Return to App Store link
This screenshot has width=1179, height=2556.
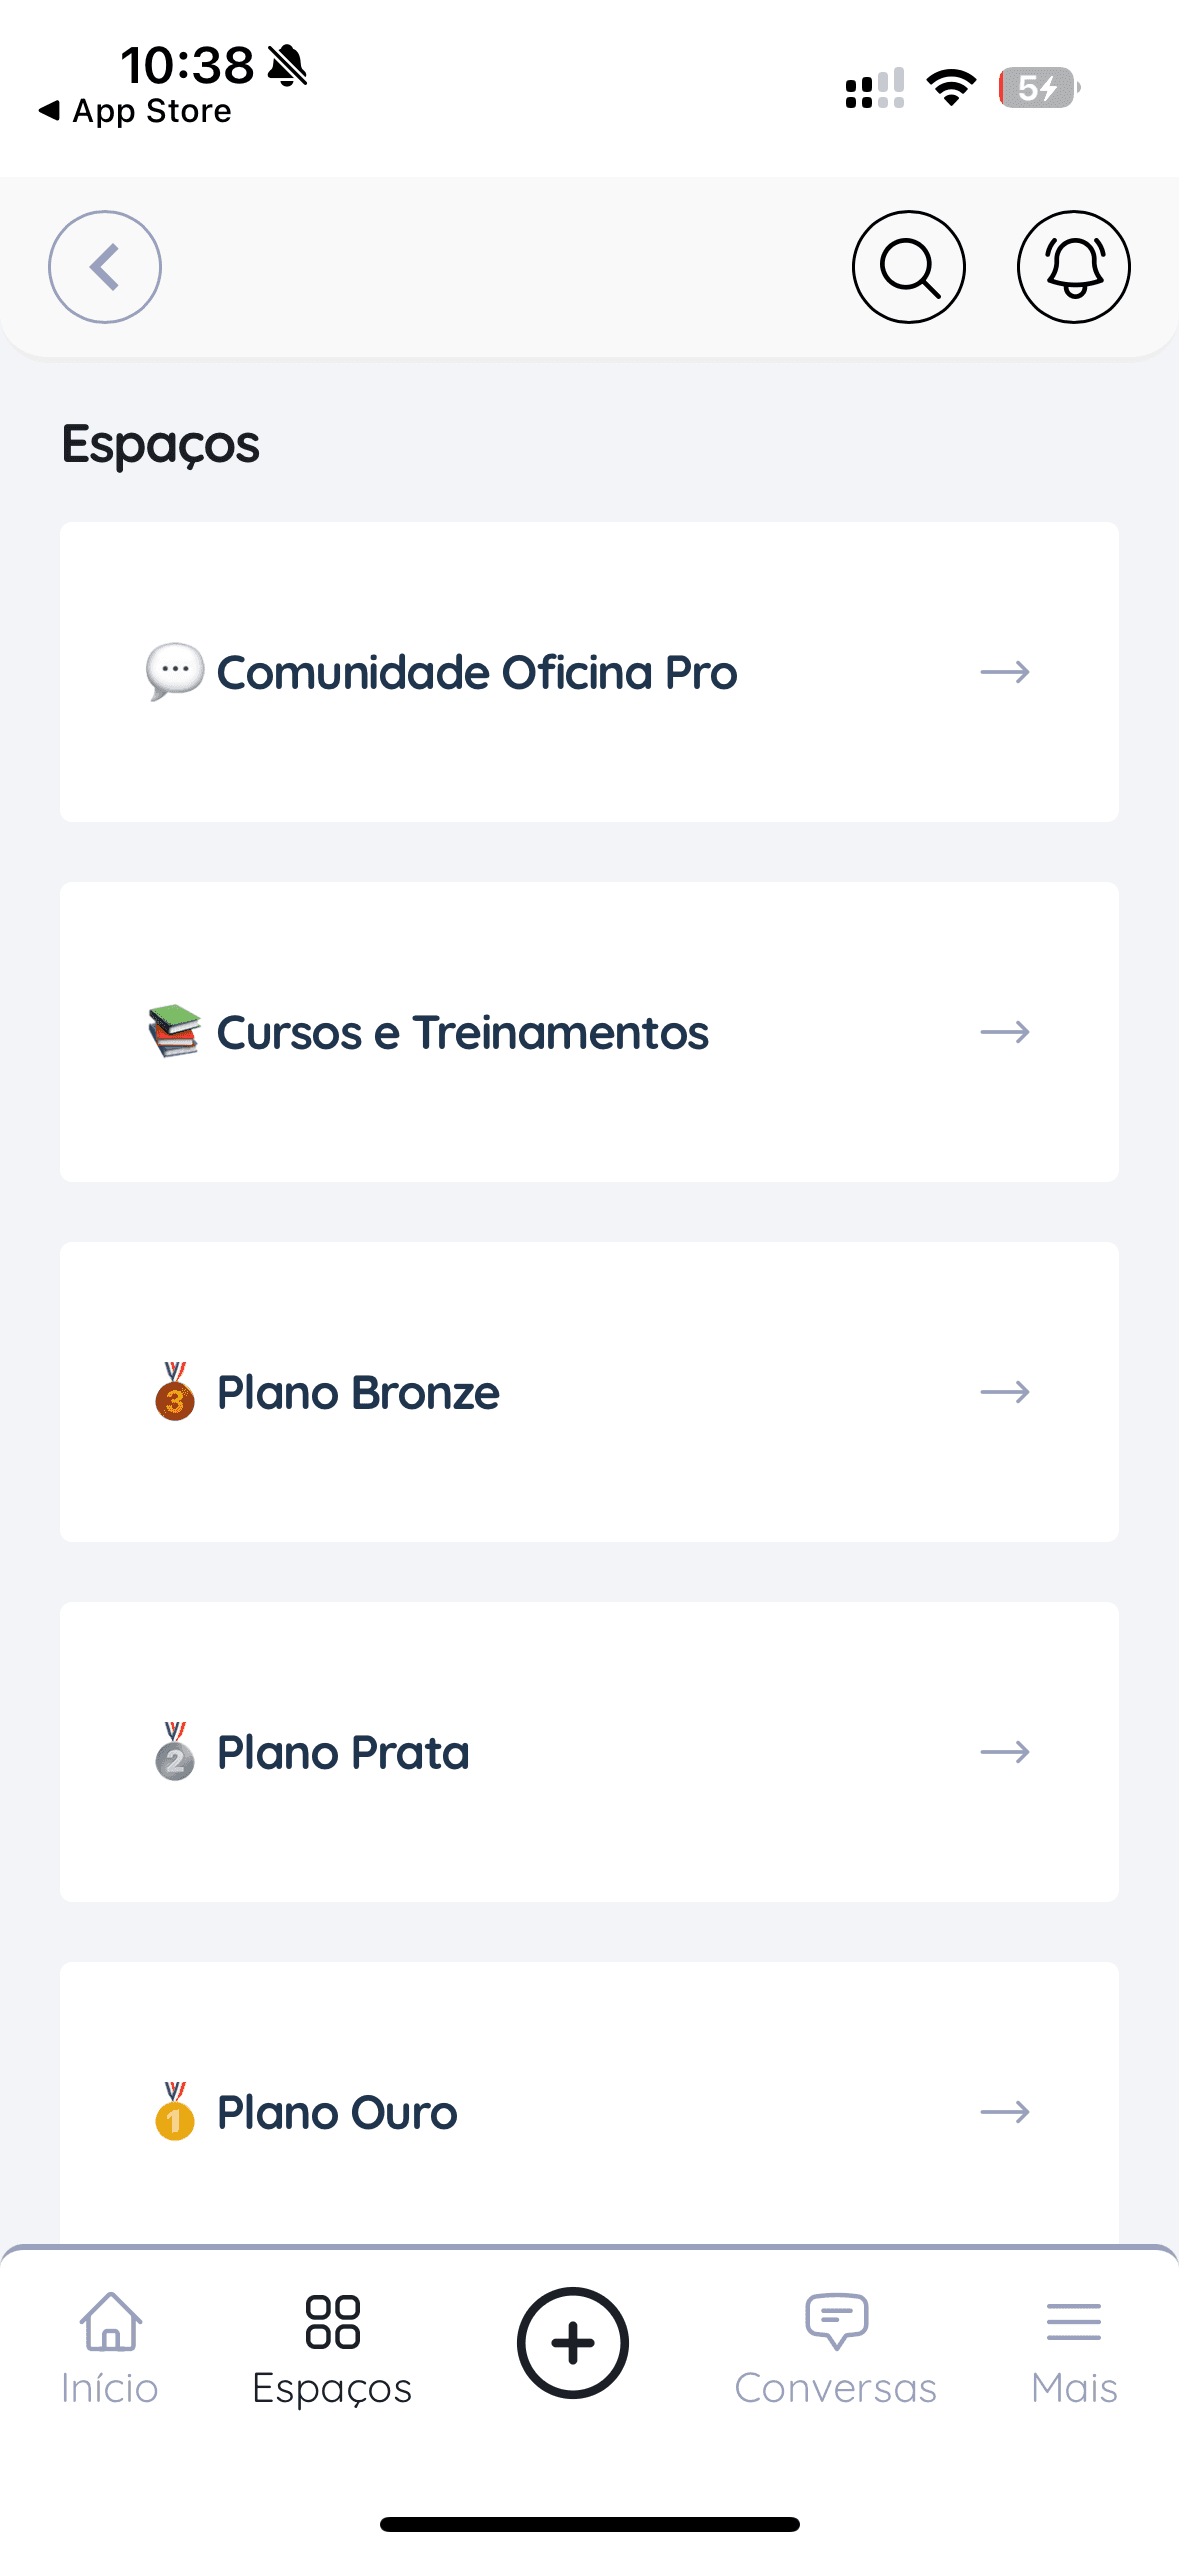point(135,111)
